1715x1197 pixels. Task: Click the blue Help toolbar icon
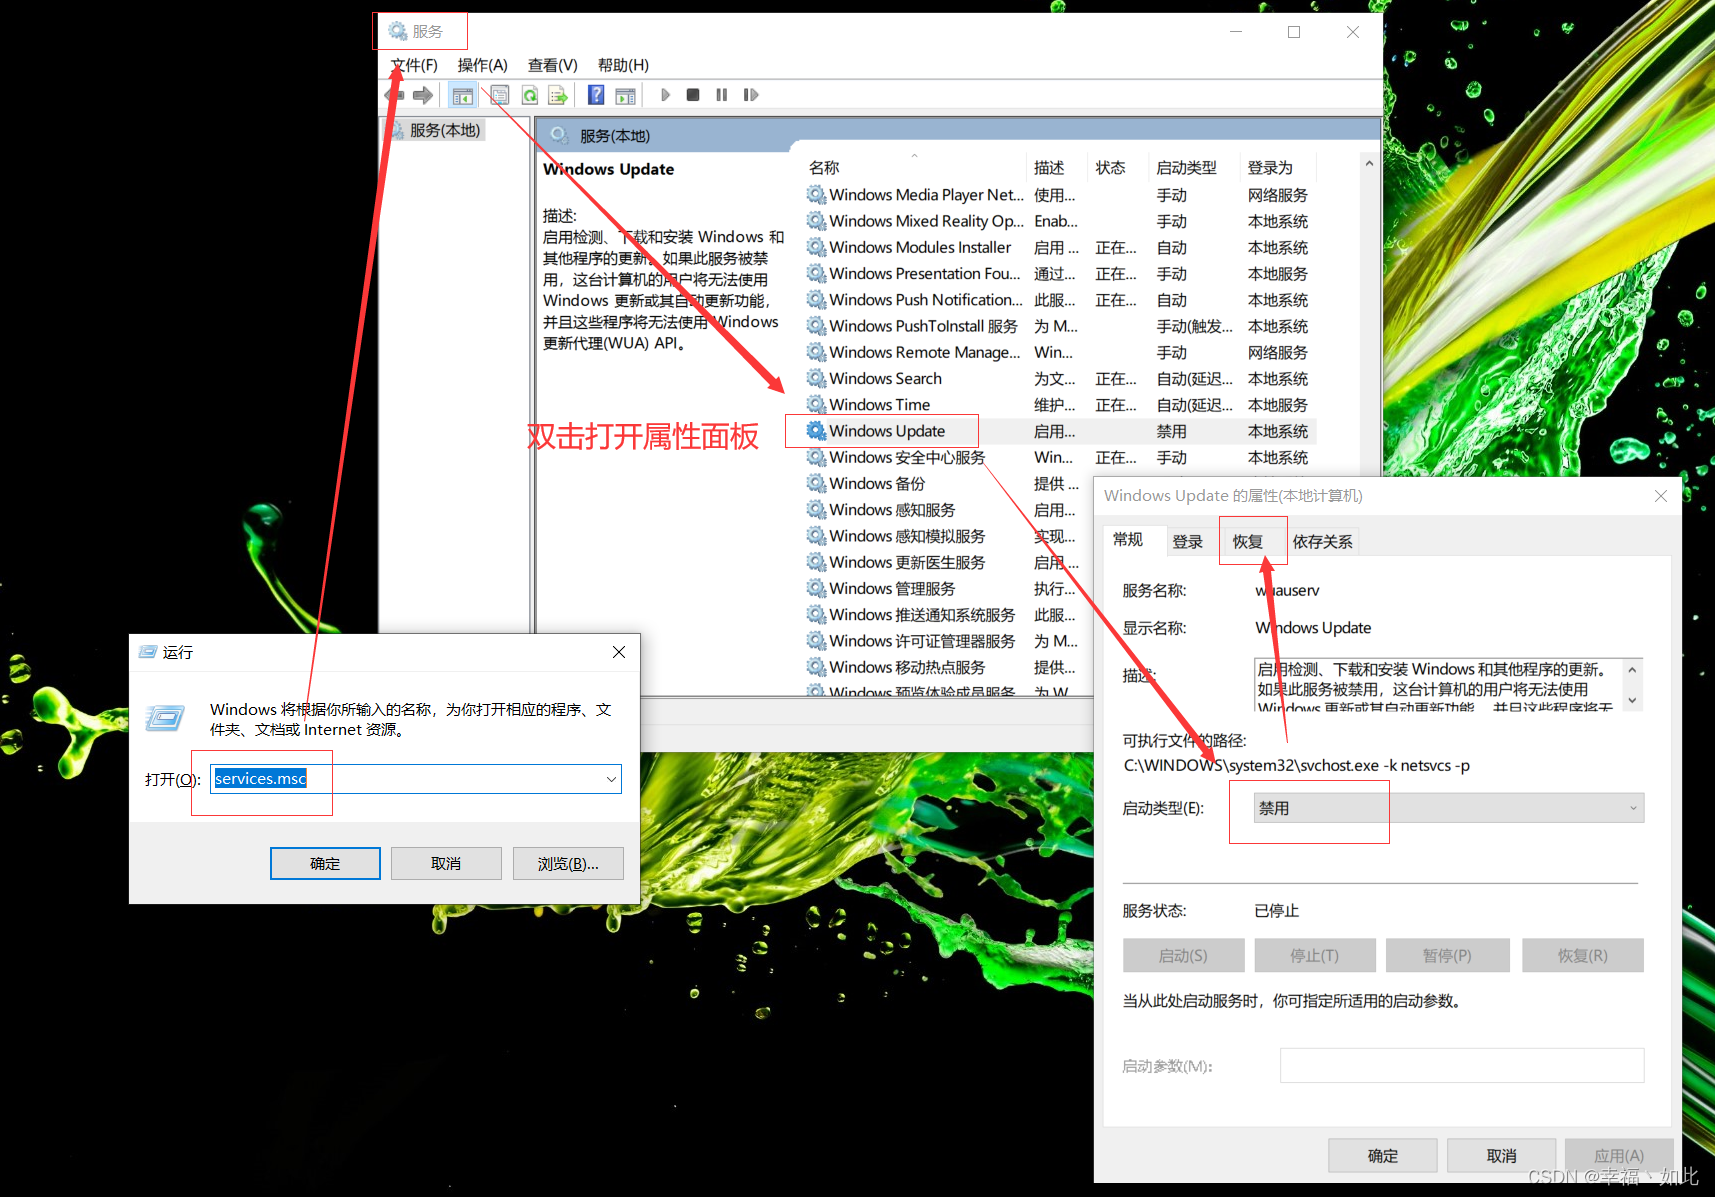tap(596, 95)
